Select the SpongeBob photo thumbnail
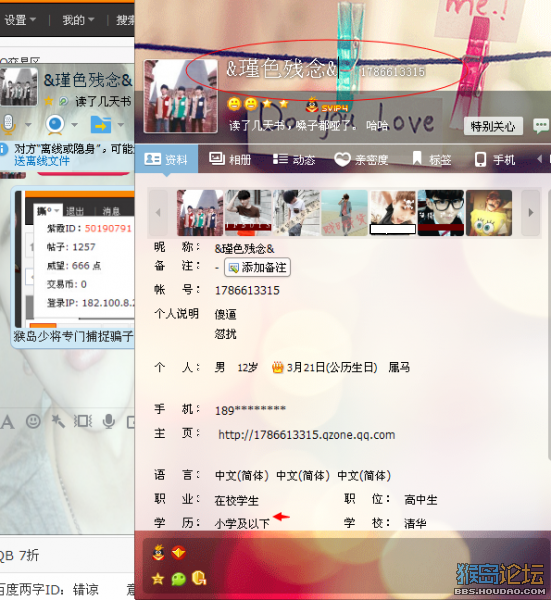551x600 pixels. (489, 213)
